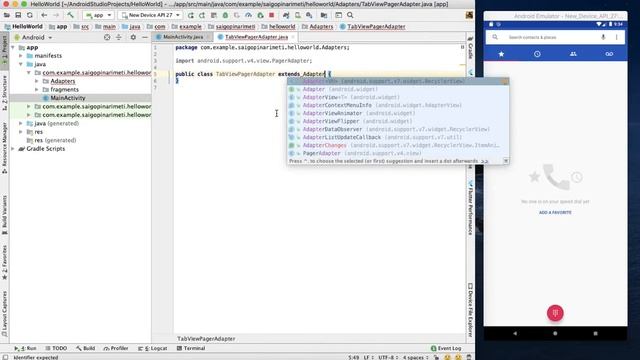The image size is (640, 360).
Task: Open the Logcat tool window
Action: (153, 348)
